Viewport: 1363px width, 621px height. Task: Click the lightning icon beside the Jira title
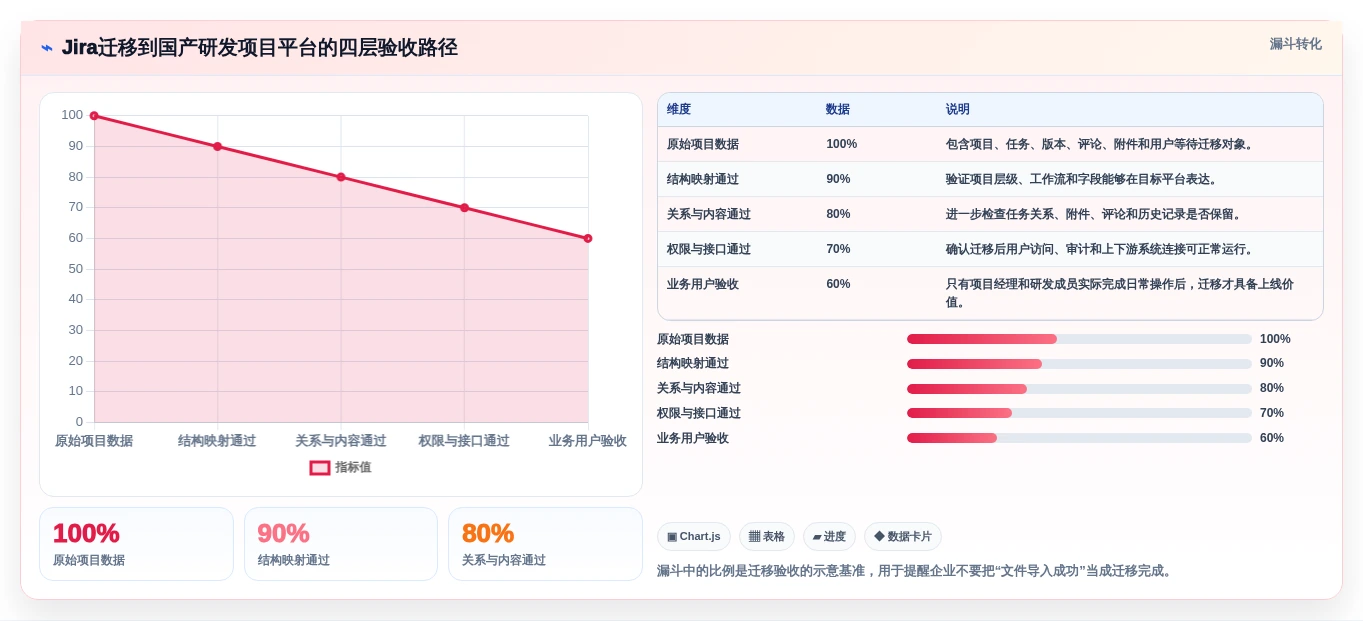[47, 48]
